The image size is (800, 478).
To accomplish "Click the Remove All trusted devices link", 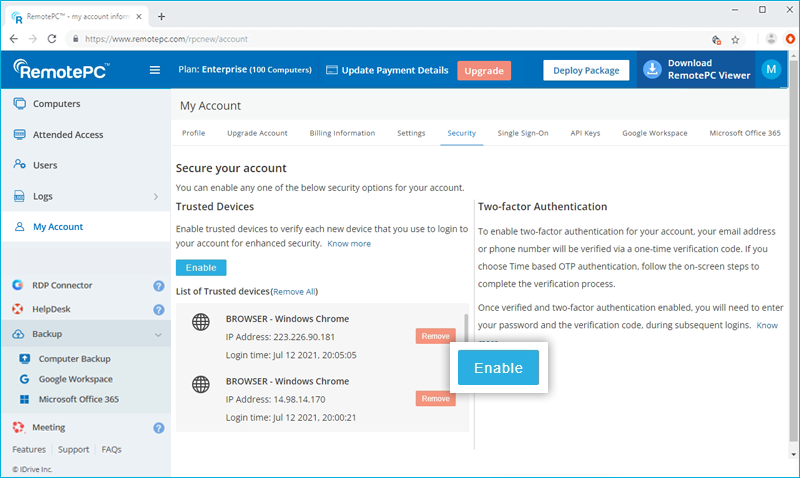I will coord(294,291).
